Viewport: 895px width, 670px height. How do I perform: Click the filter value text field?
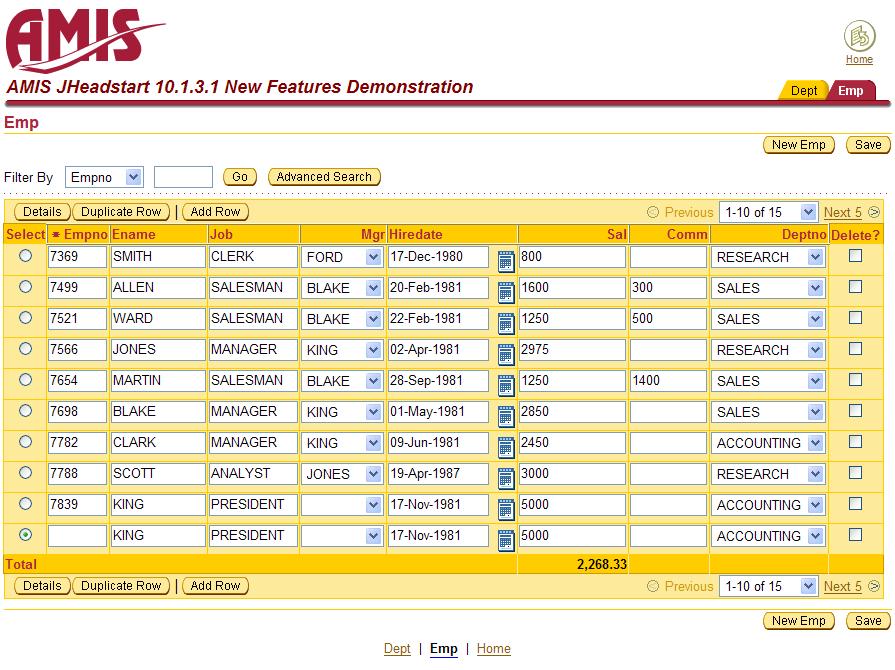tap(183, 177)
